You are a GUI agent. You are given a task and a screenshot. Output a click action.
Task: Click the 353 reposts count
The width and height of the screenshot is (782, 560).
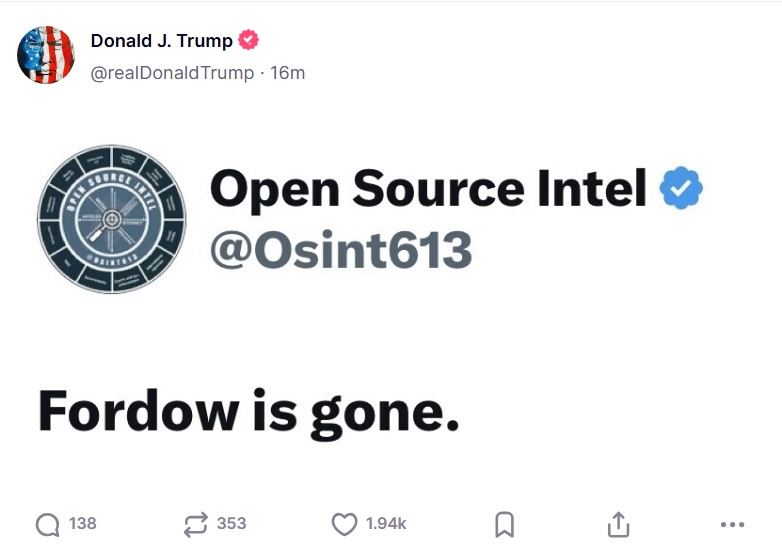click(x=231, y=524)
